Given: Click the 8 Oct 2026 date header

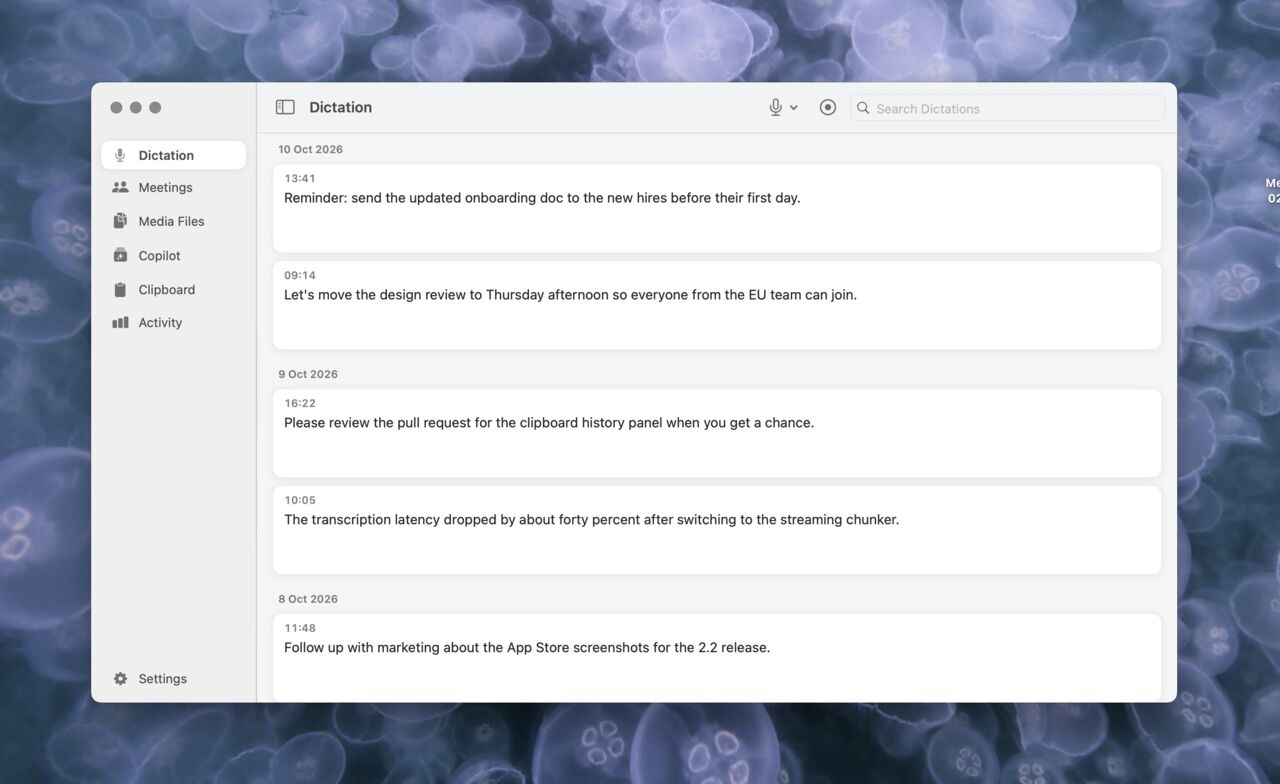Looking at the screenshot, I should 308,599.
